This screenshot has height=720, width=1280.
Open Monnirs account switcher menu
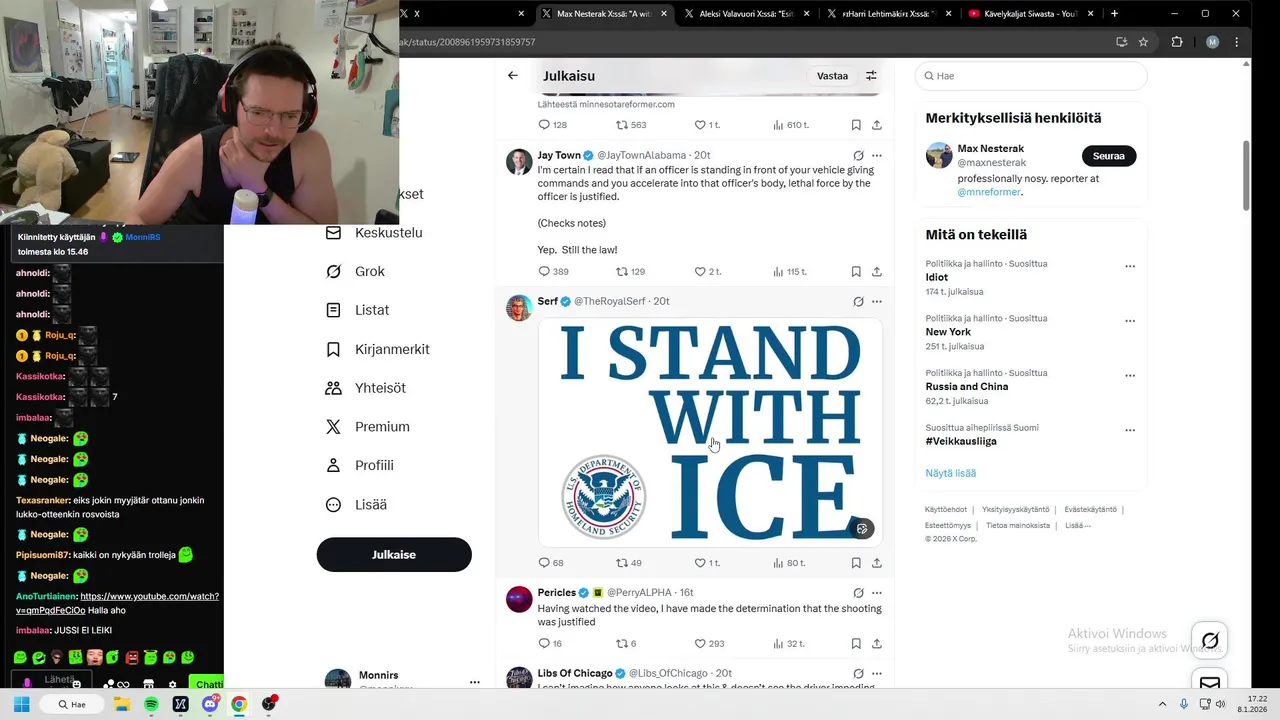click(x=400, y=680)
